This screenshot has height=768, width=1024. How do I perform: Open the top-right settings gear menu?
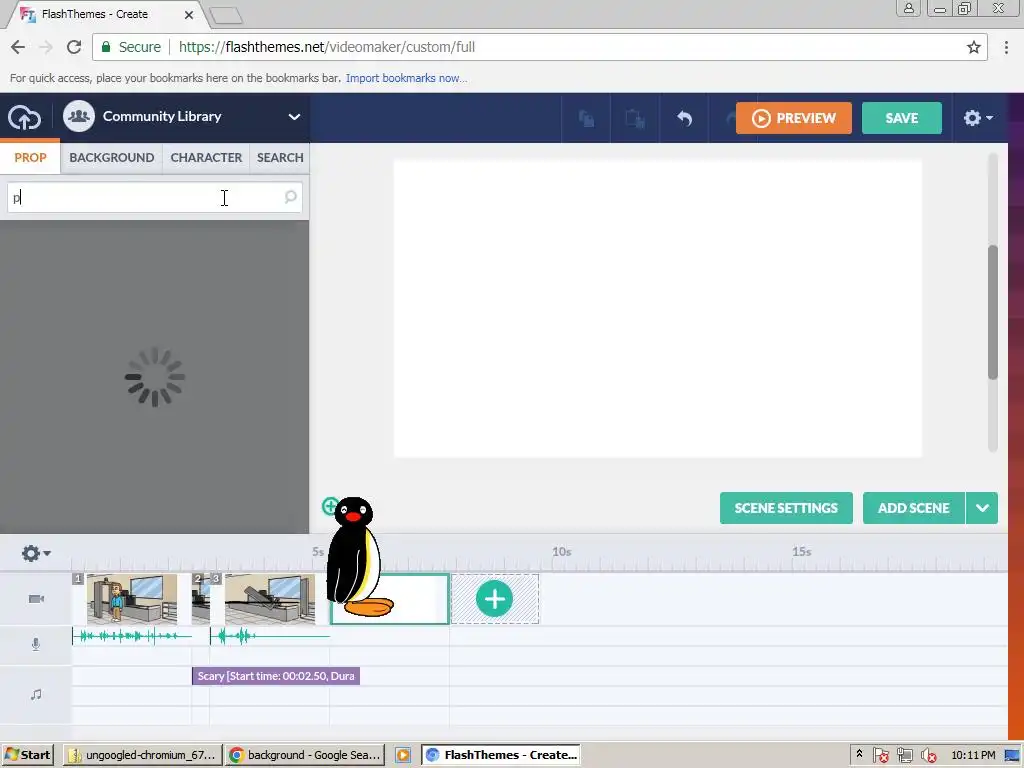coord(978,118)
